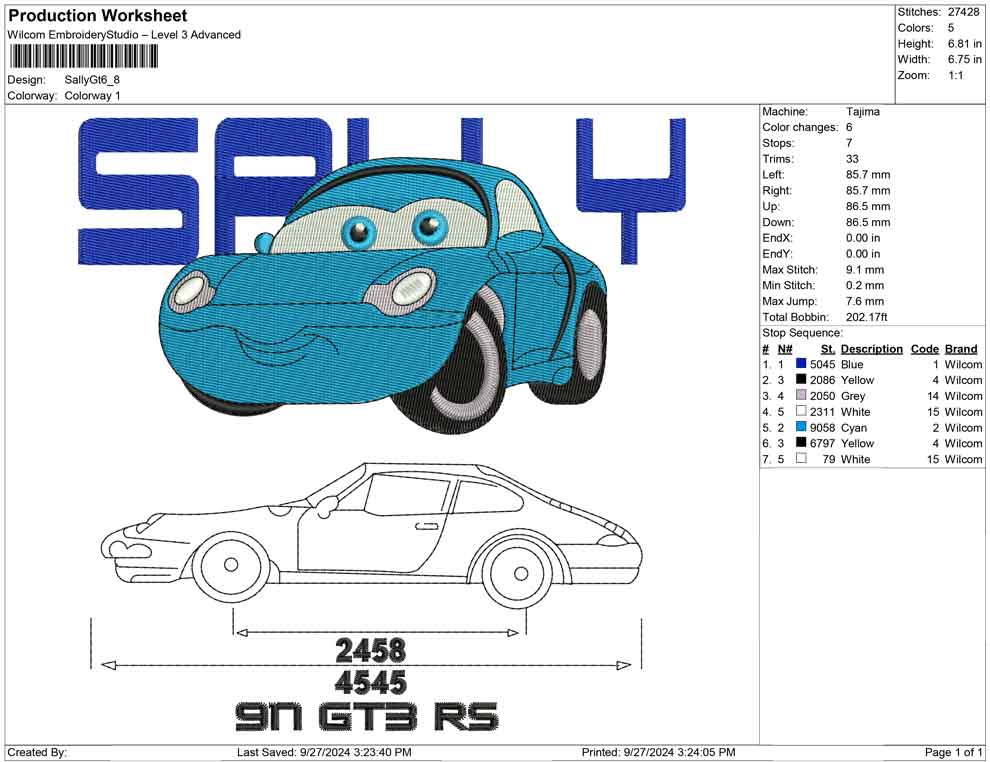Click the Description column header
The width and height of the screenshot is (990, 762).
tap(871, 349)
